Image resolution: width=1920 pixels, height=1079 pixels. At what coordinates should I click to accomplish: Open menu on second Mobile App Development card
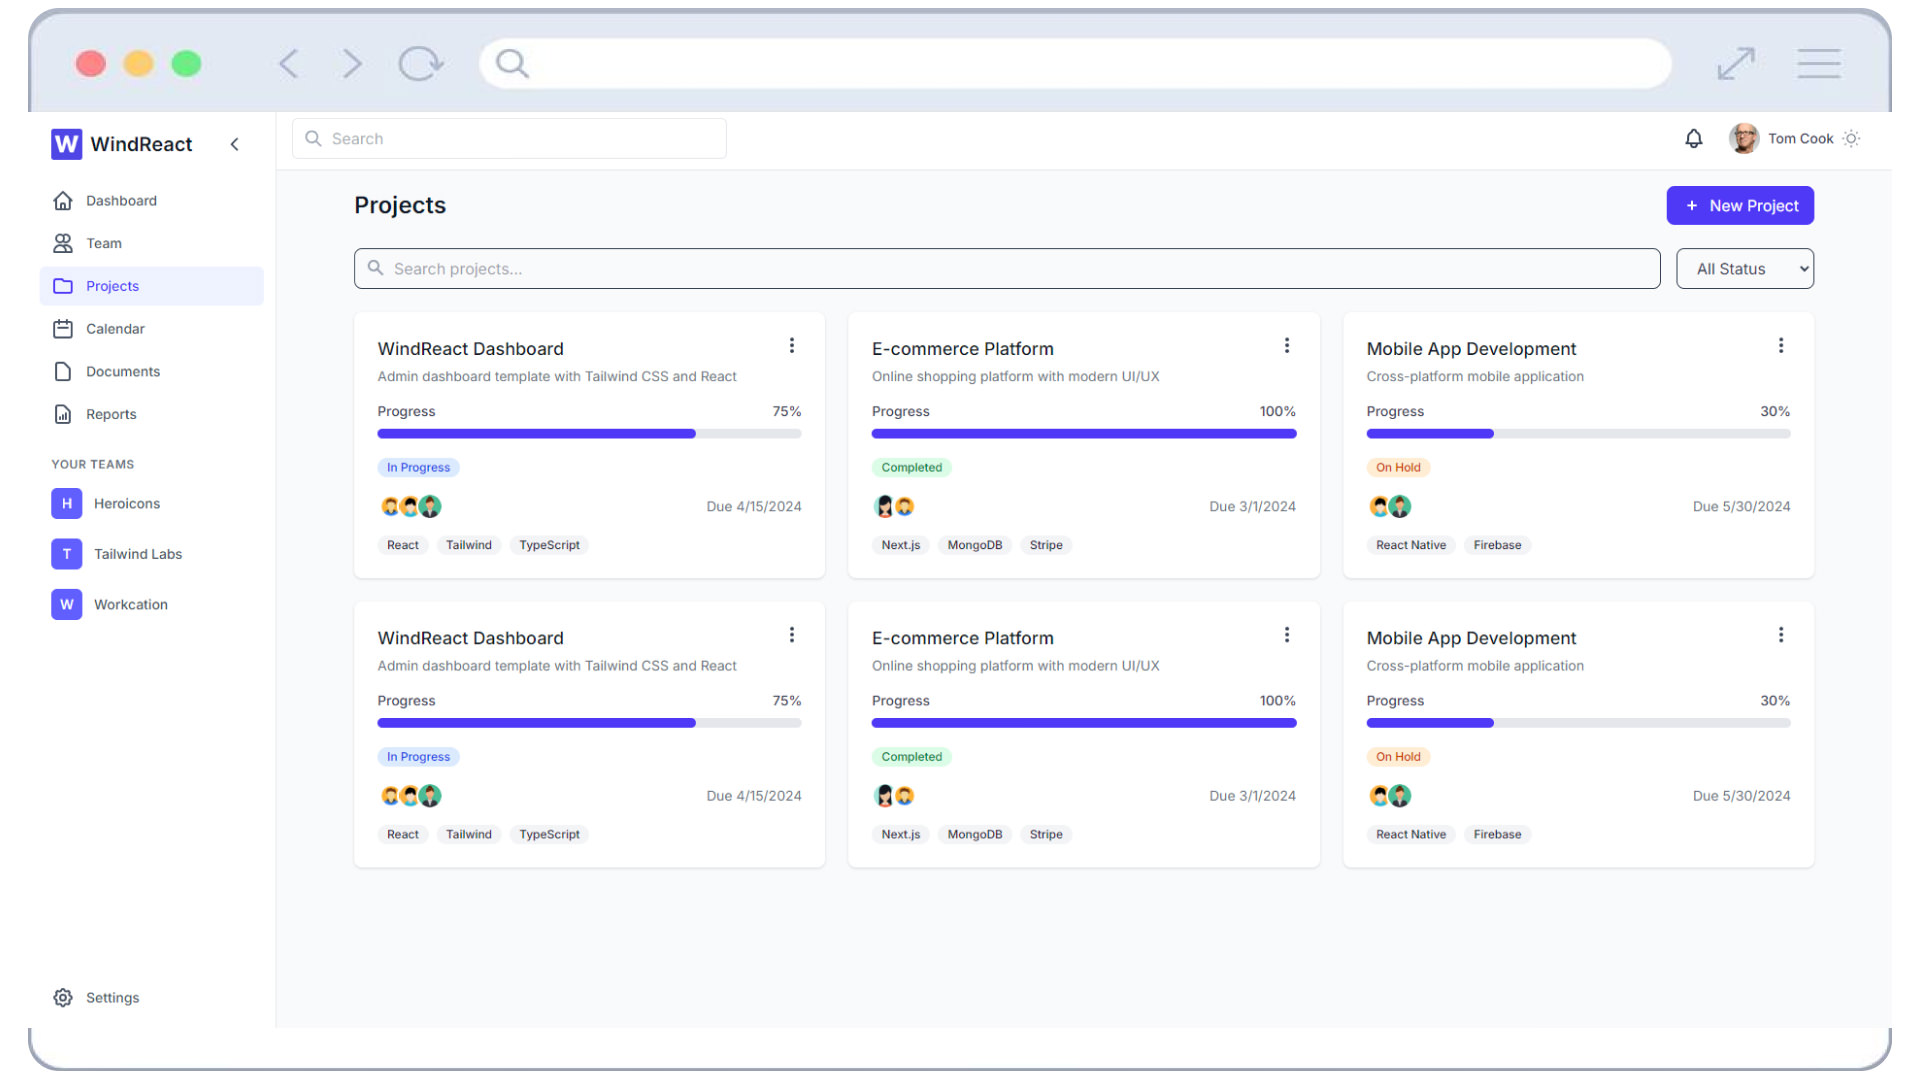(x=1781, y=635)
